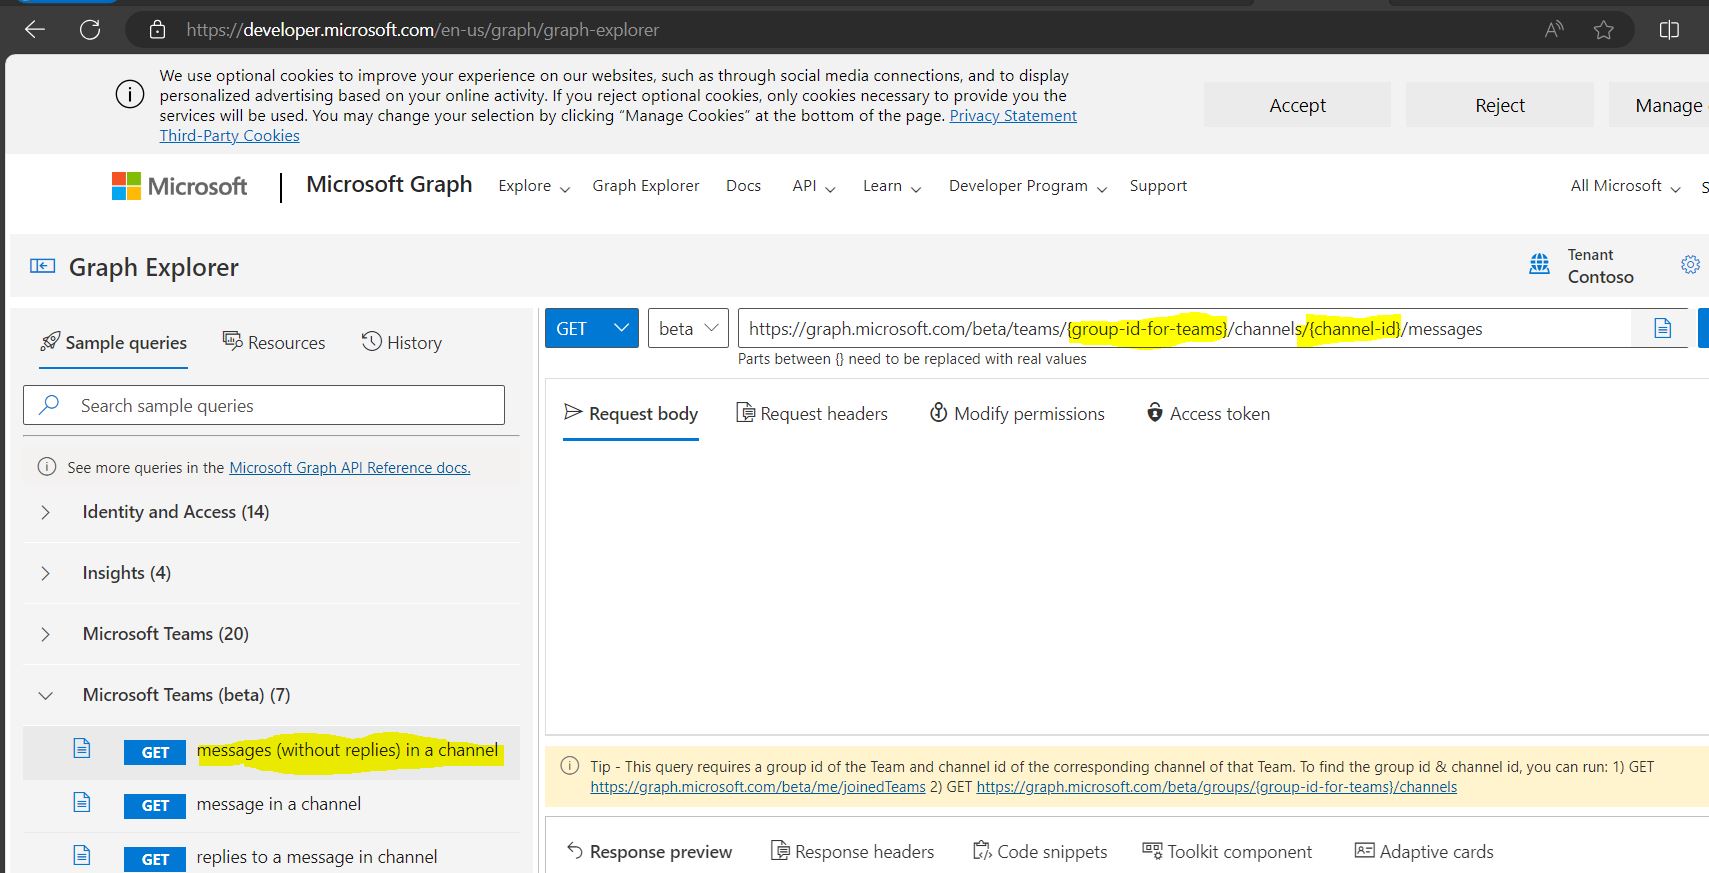
Task: Click the browser address bar URL
Action: [x=422, y=30]
